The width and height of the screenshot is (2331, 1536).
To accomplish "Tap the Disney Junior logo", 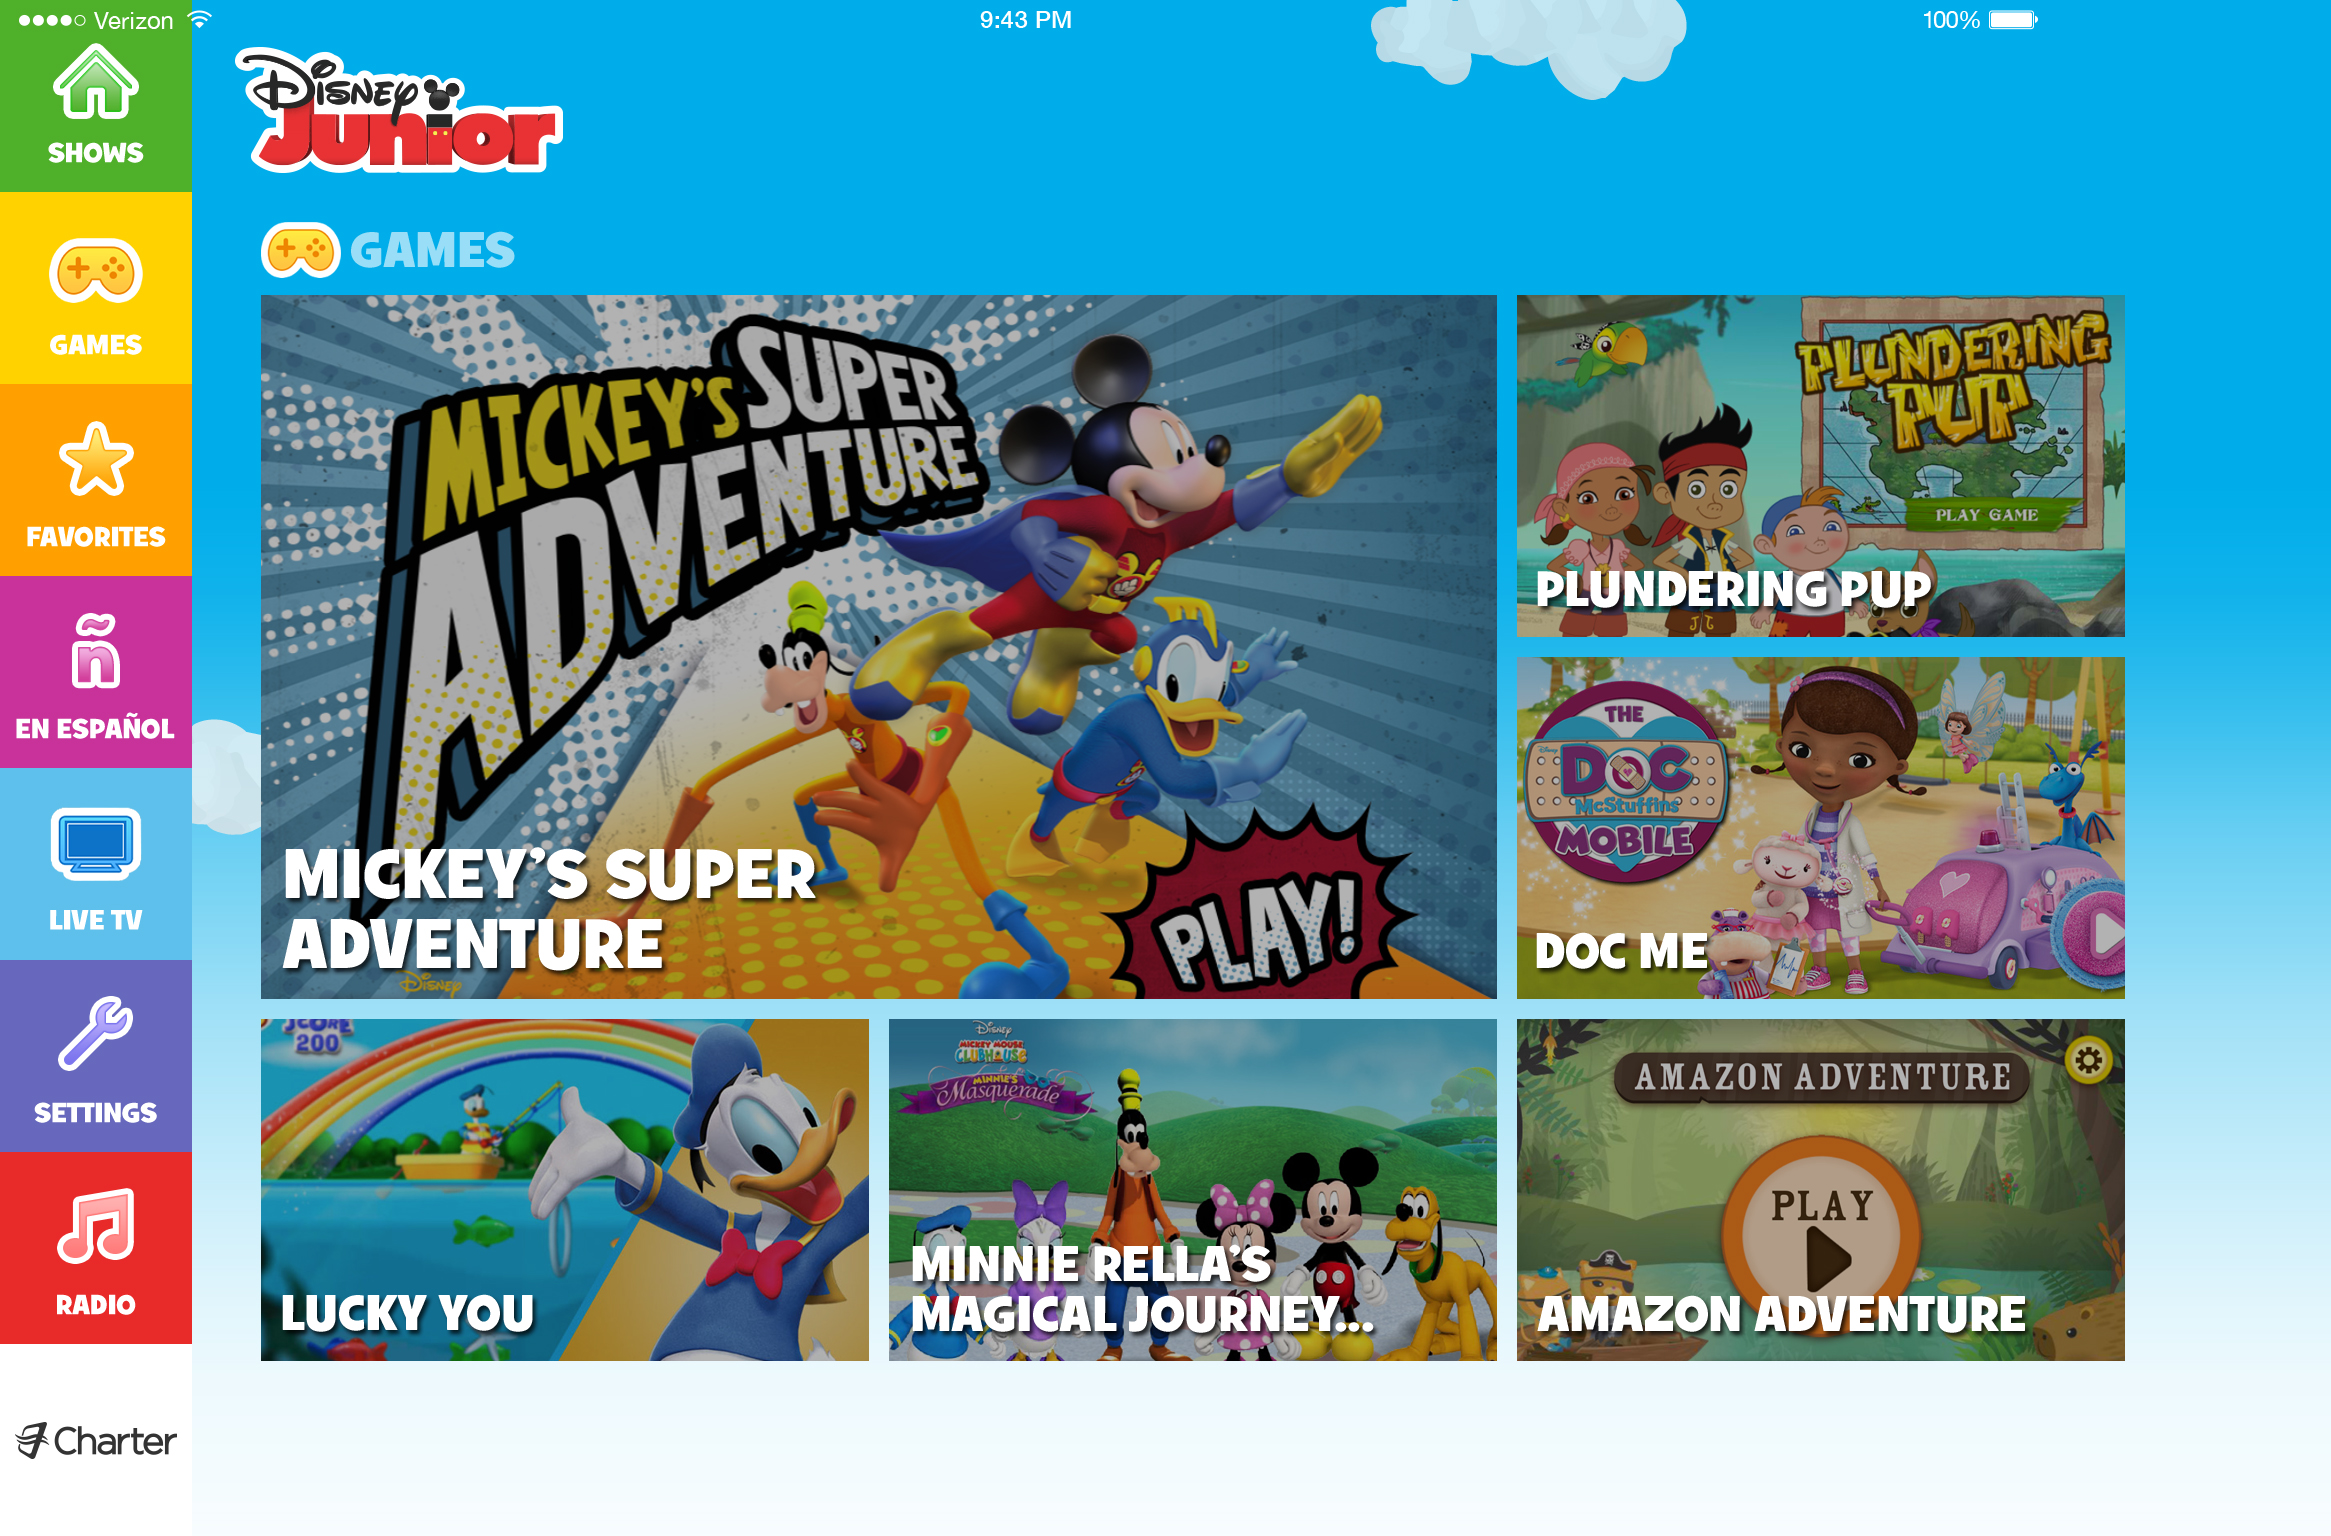I will coord(400,110).
